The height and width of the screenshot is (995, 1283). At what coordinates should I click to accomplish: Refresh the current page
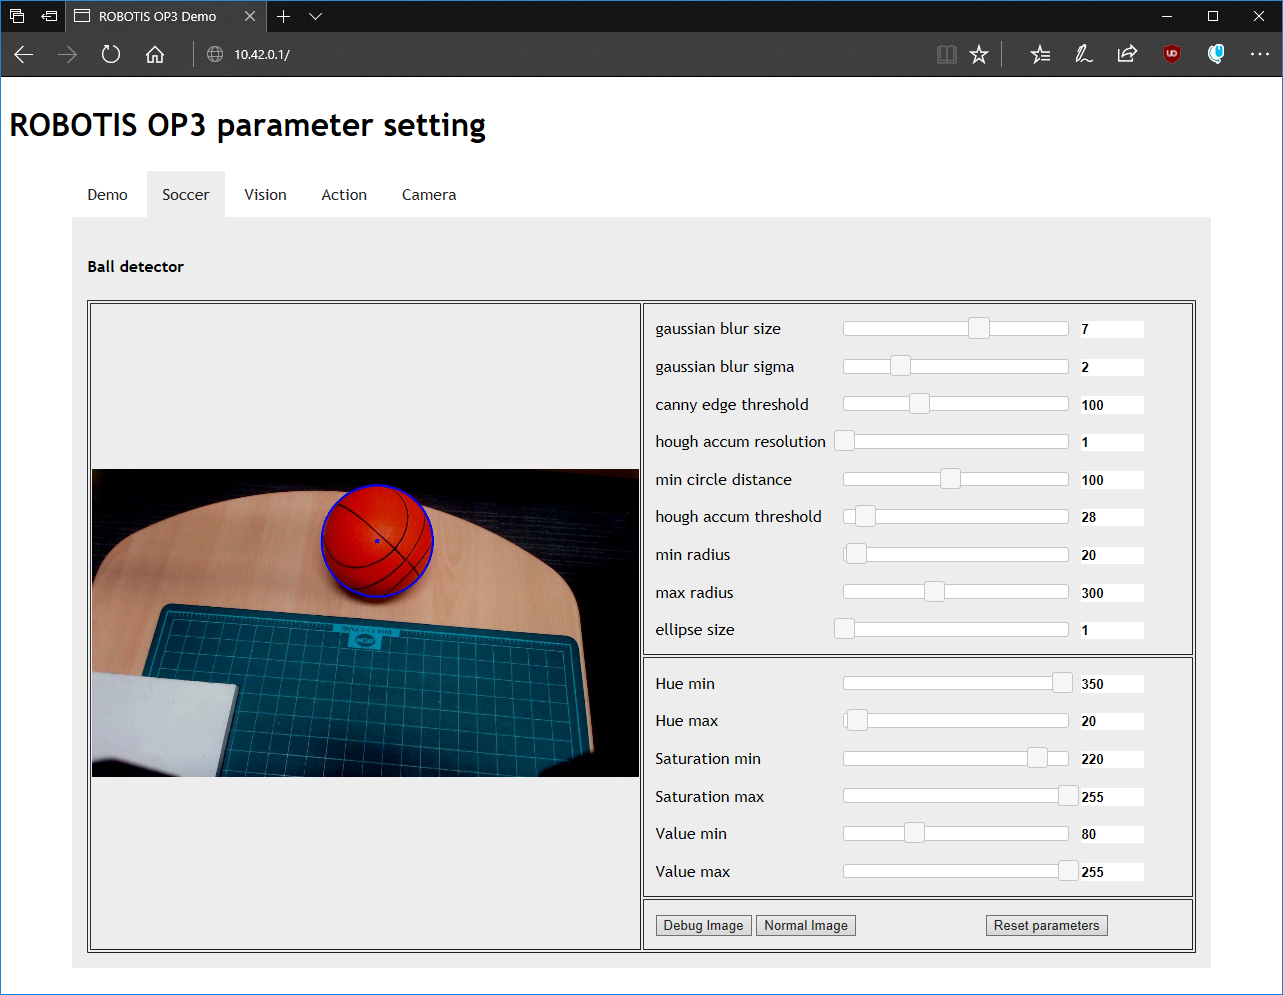click(x=111, y=55)
